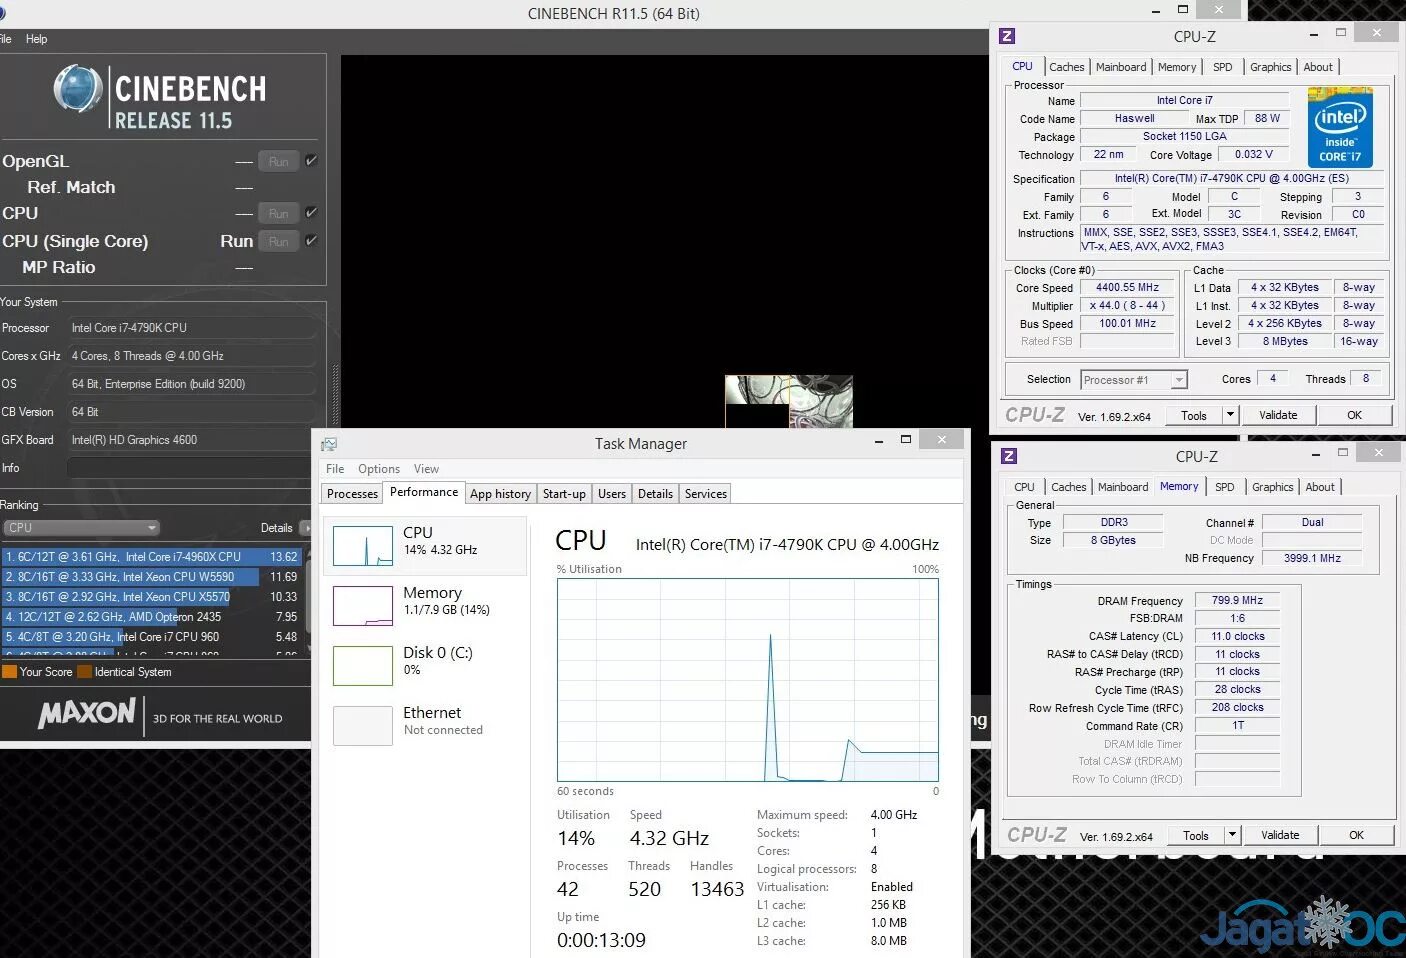Open the Caches tab in the upper CPU-Z window
This screenshot has height=958, width=1406.
coord(1066,67)
